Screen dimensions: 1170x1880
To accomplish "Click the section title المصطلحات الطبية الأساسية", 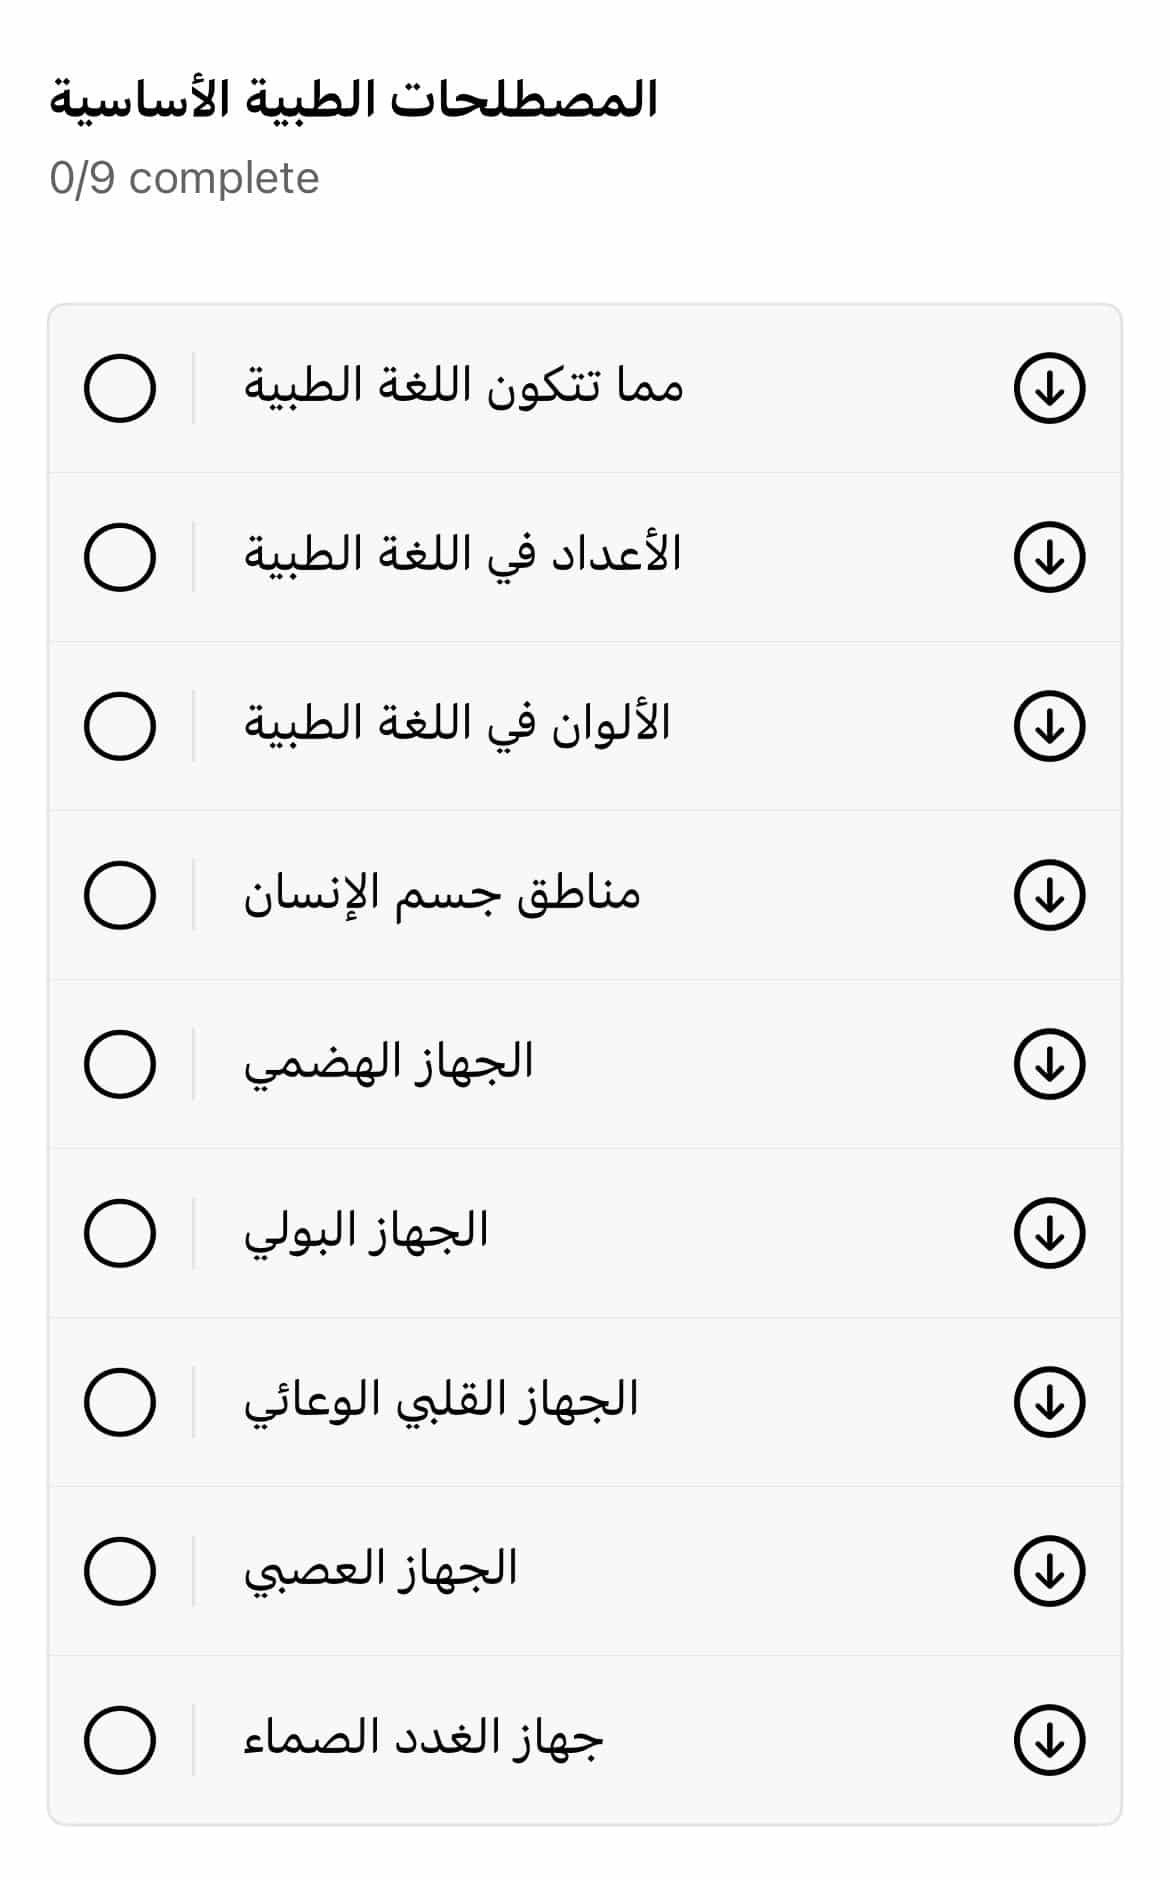I will pos(353,100).
